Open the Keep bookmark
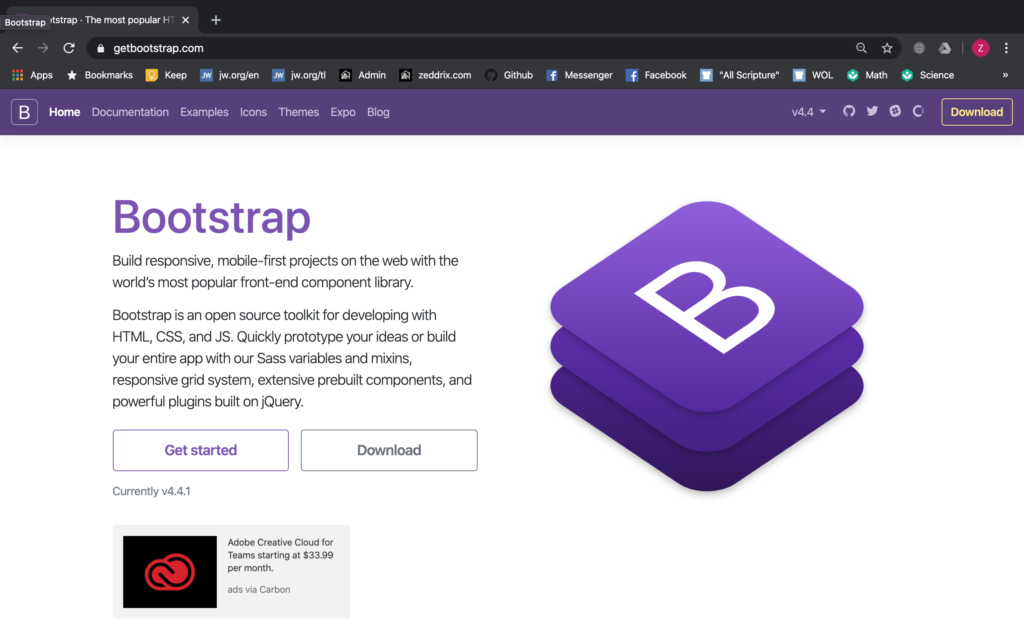This screenshot has height=640, width=1024. (166, 75)
